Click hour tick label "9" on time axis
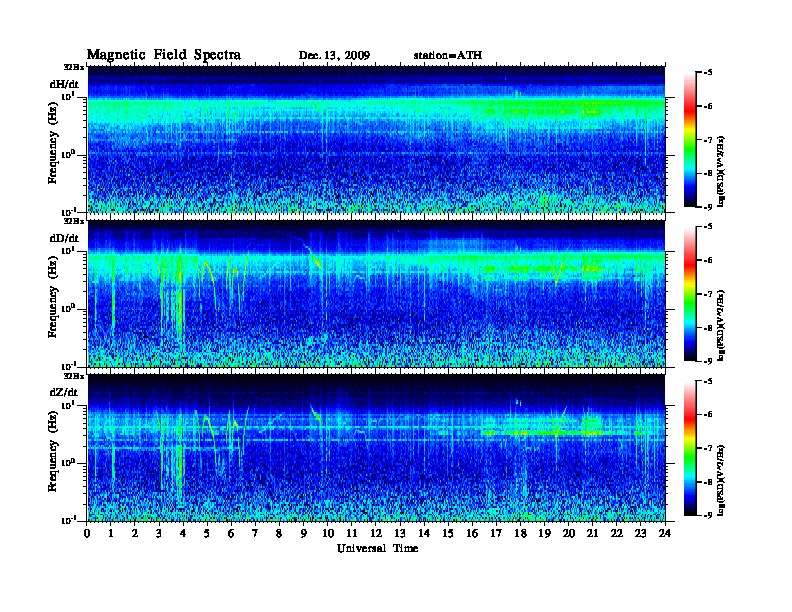Viewport: 792px width, 612px height. click(x=304, y=534)
